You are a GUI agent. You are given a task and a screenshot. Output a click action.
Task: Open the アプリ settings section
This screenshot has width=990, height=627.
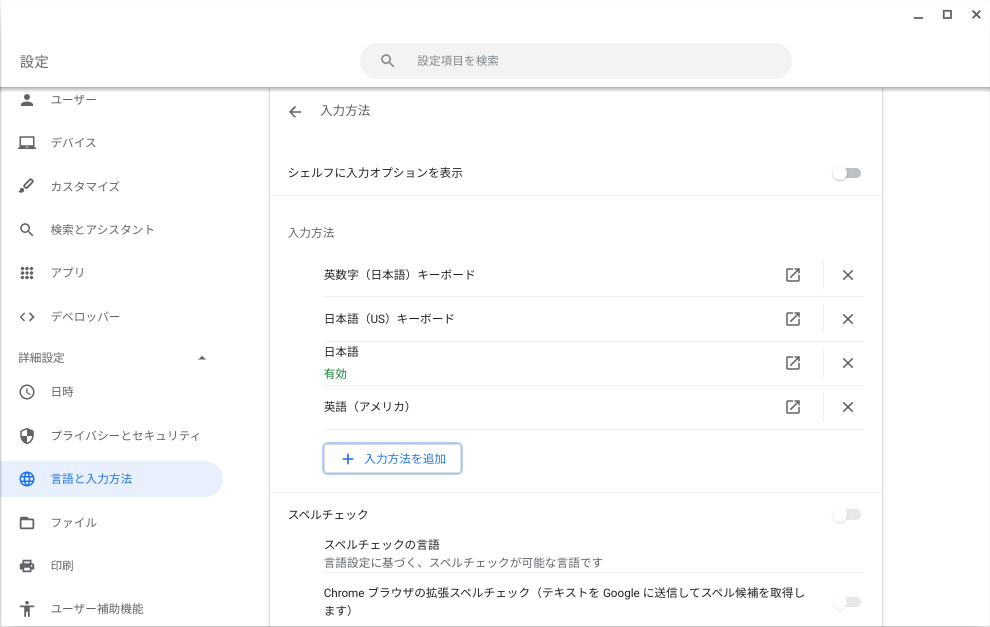click(68, 273)
